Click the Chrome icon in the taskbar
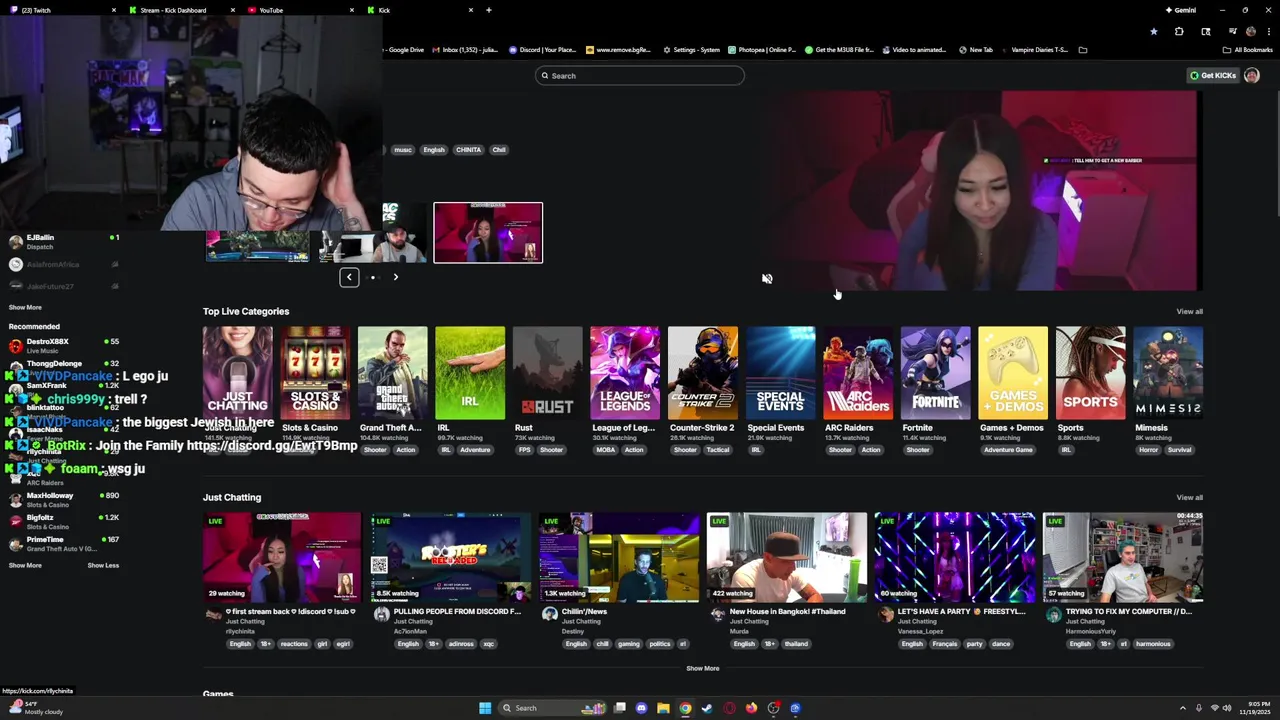 pos(685,708)
